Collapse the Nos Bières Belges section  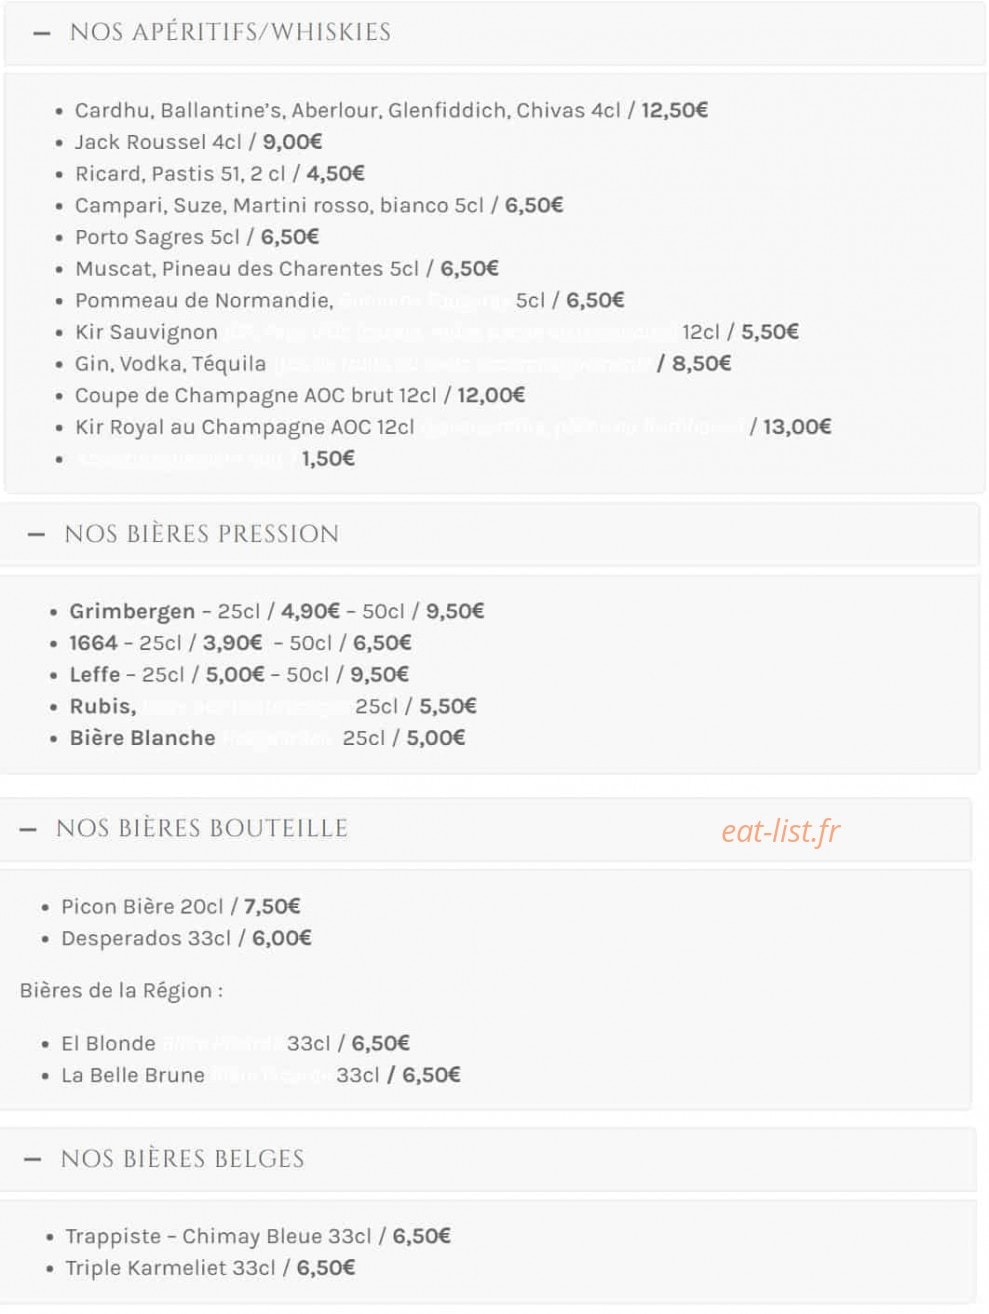coord(488,1159)
